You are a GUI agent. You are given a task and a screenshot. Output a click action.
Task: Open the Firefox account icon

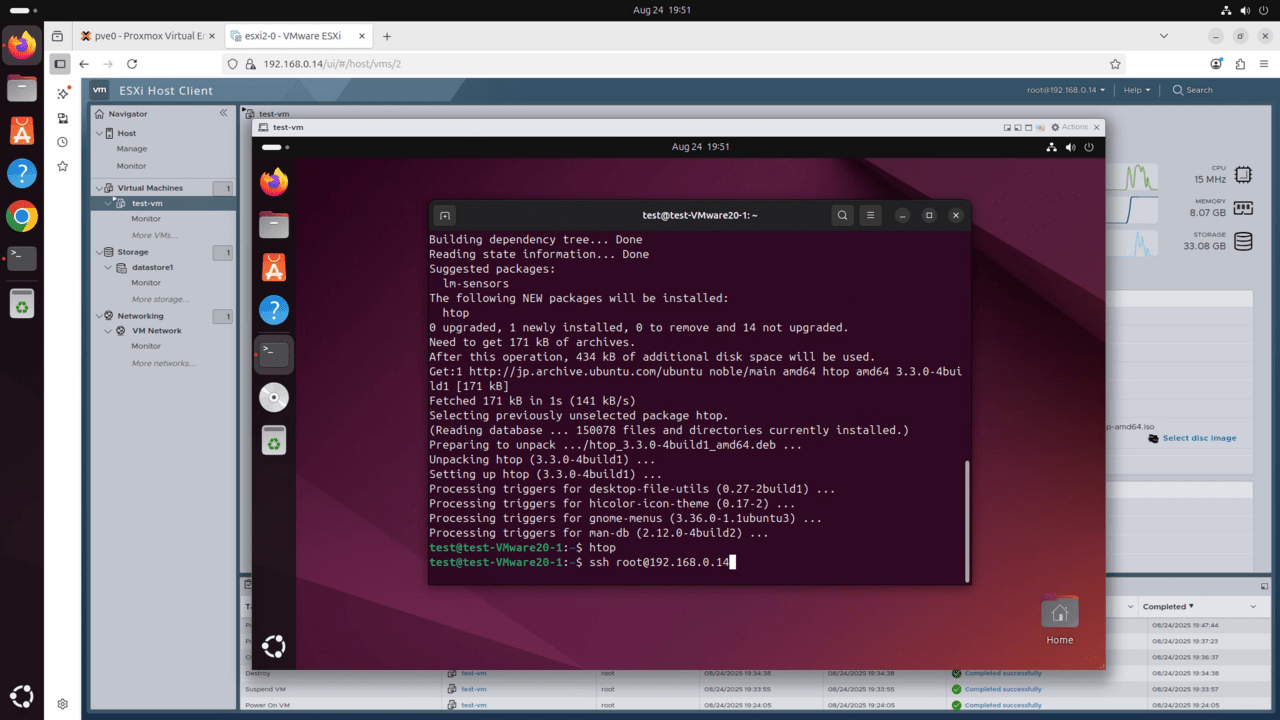click(1216, 64)
